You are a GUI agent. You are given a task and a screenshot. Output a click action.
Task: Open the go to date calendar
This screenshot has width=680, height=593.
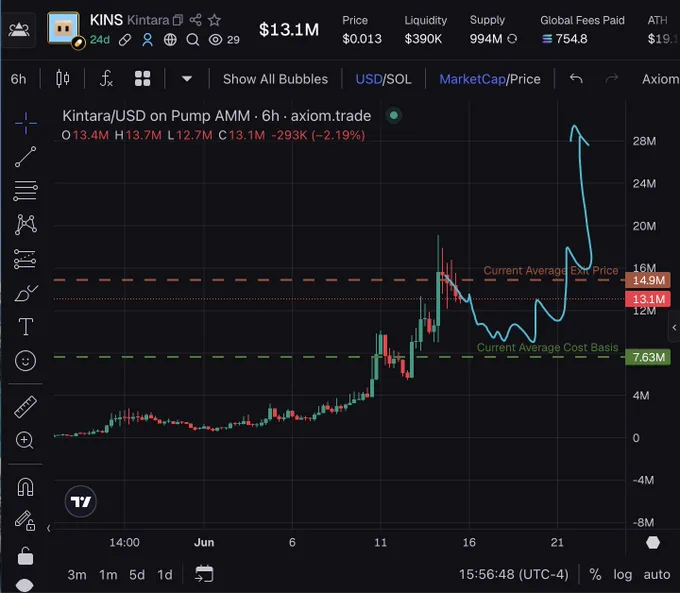(x=204, y=574)
